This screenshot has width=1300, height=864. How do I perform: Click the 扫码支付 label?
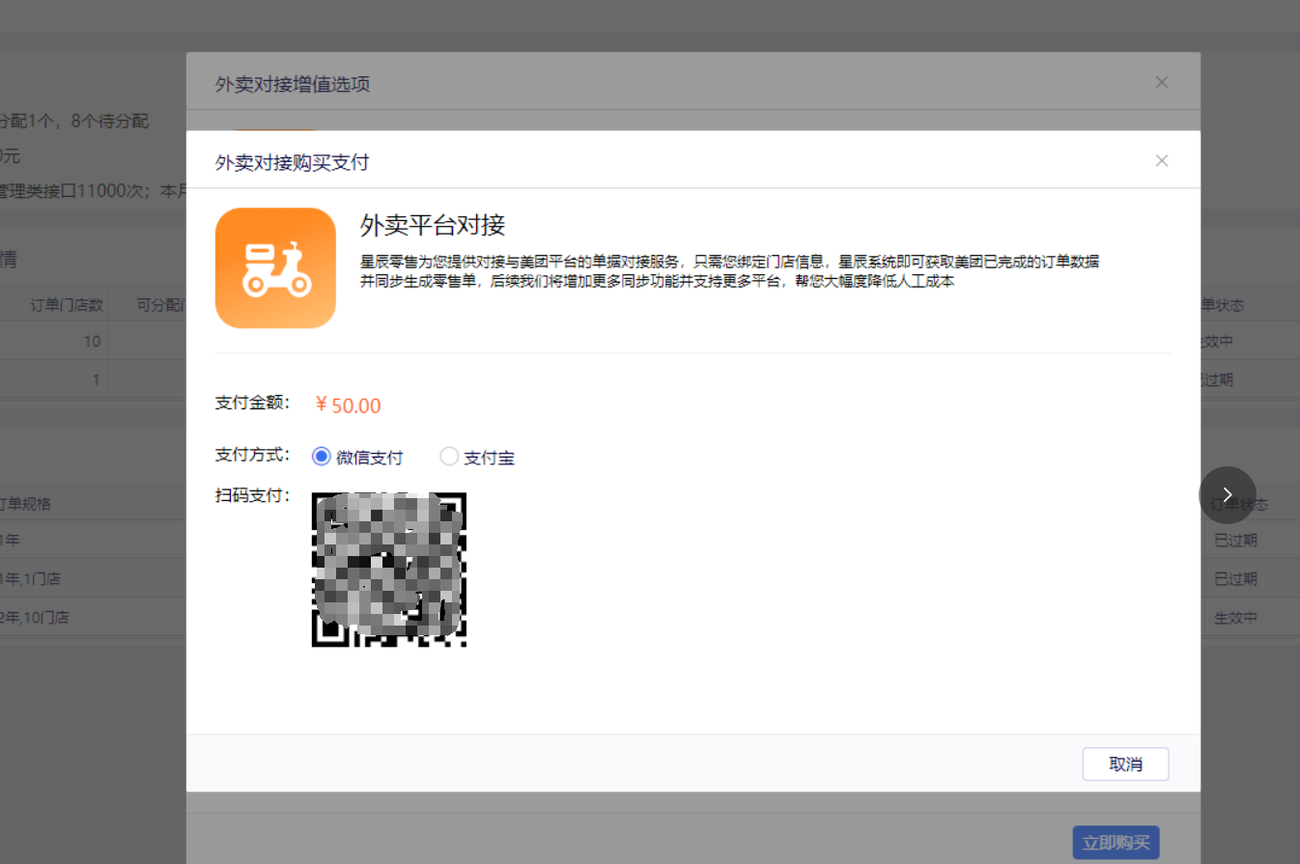[253, 495]
